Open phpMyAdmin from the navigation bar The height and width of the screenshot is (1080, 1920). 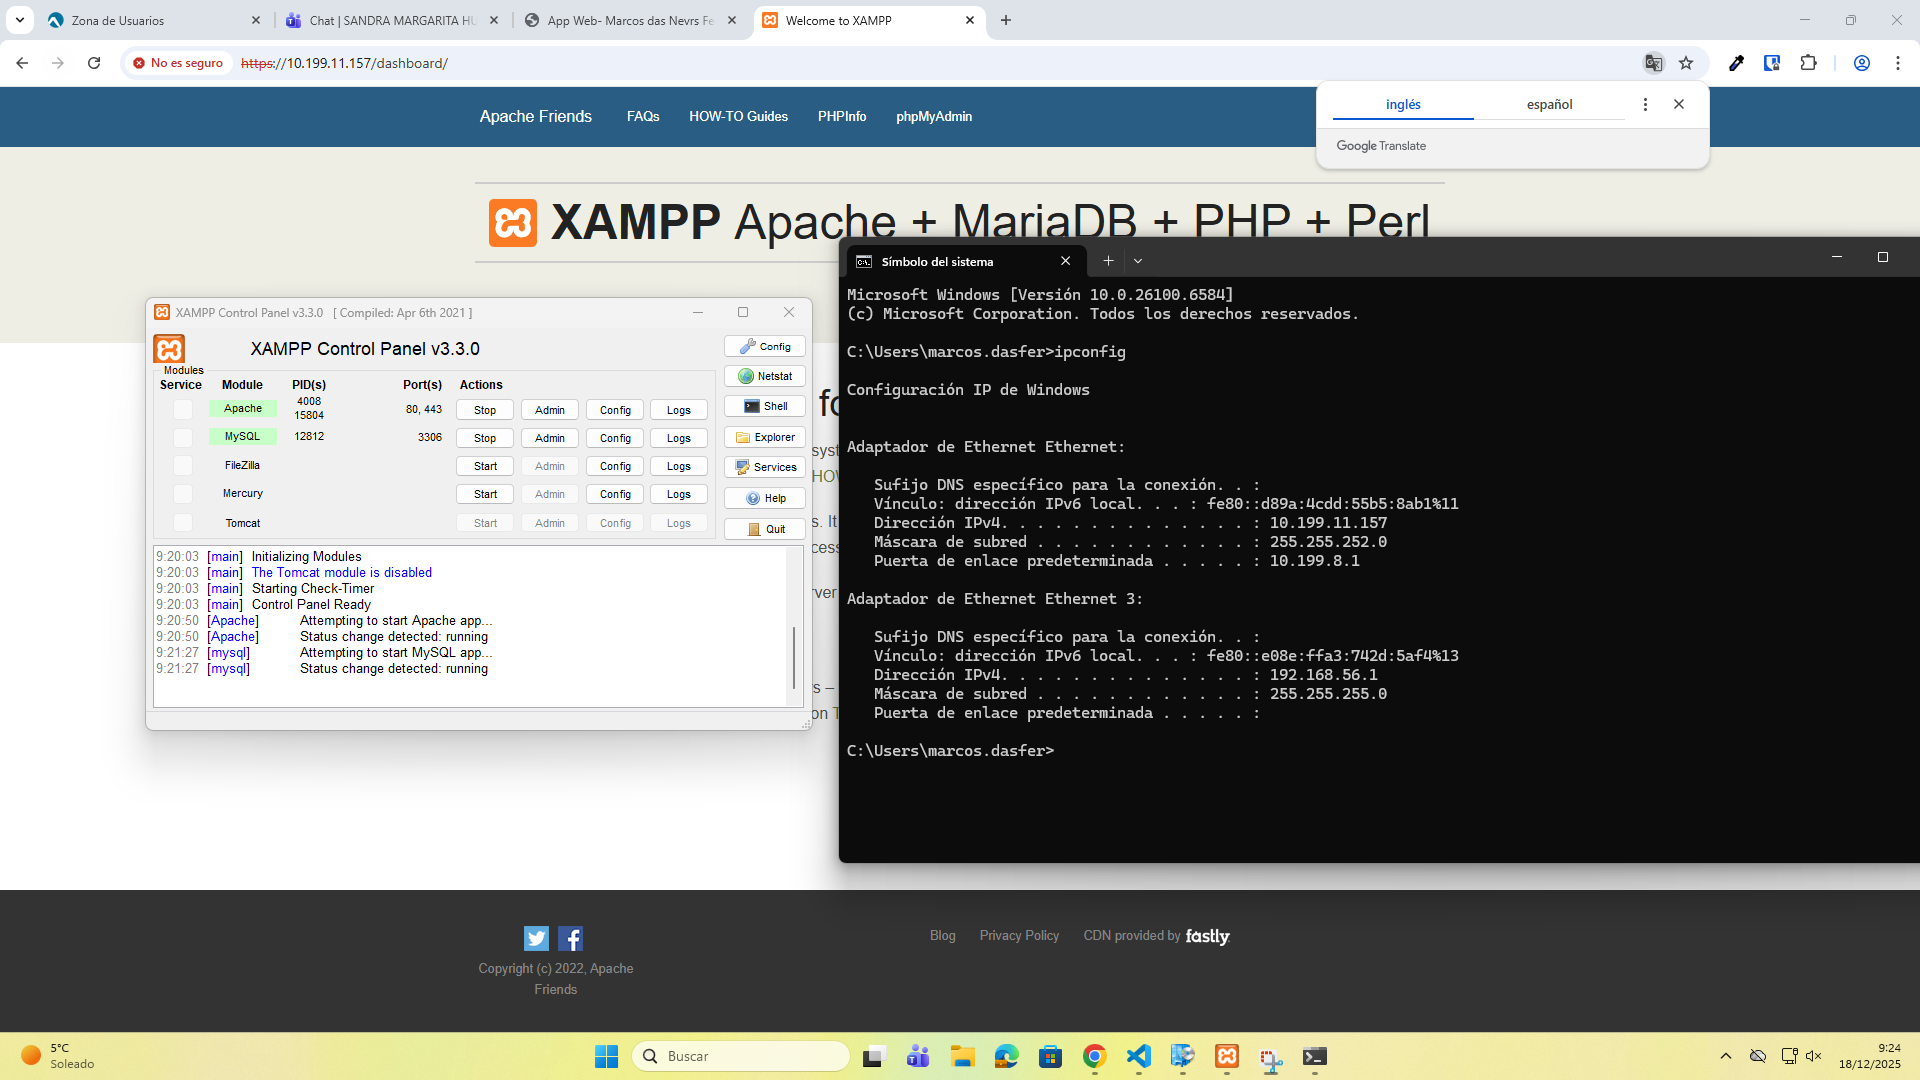click(933, 116)
